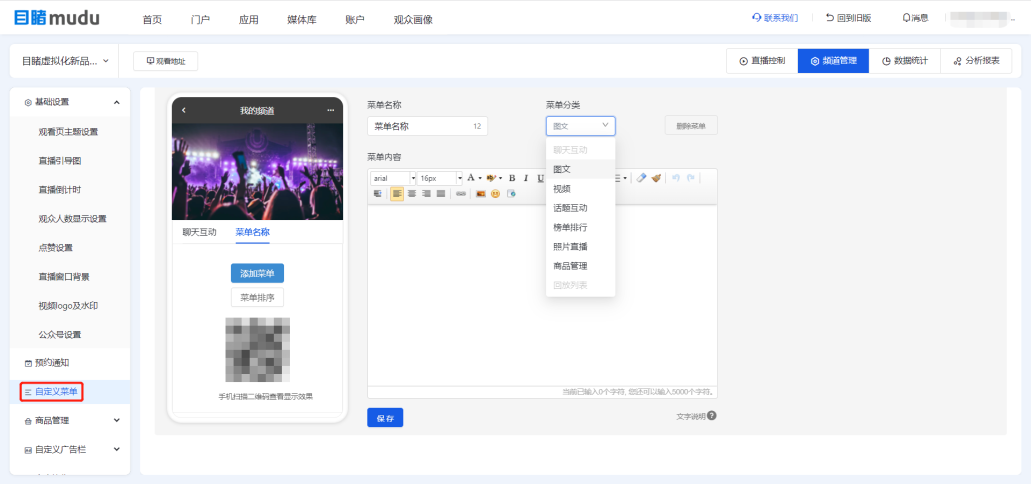Expand the 自定义广告栏 sidebar section

[70, 450]
